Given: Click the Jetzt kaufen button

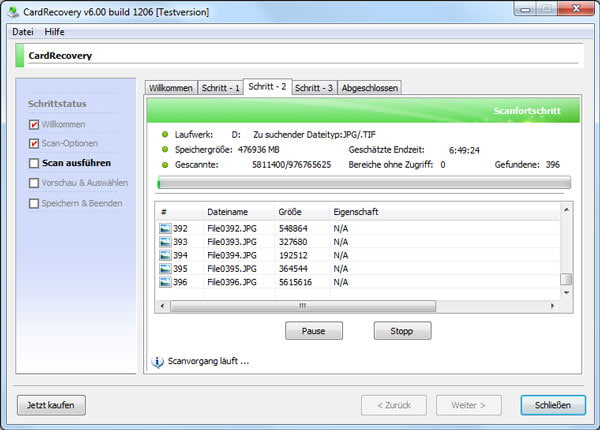Looking at the screenshot, I should click(x=51, y=405).
